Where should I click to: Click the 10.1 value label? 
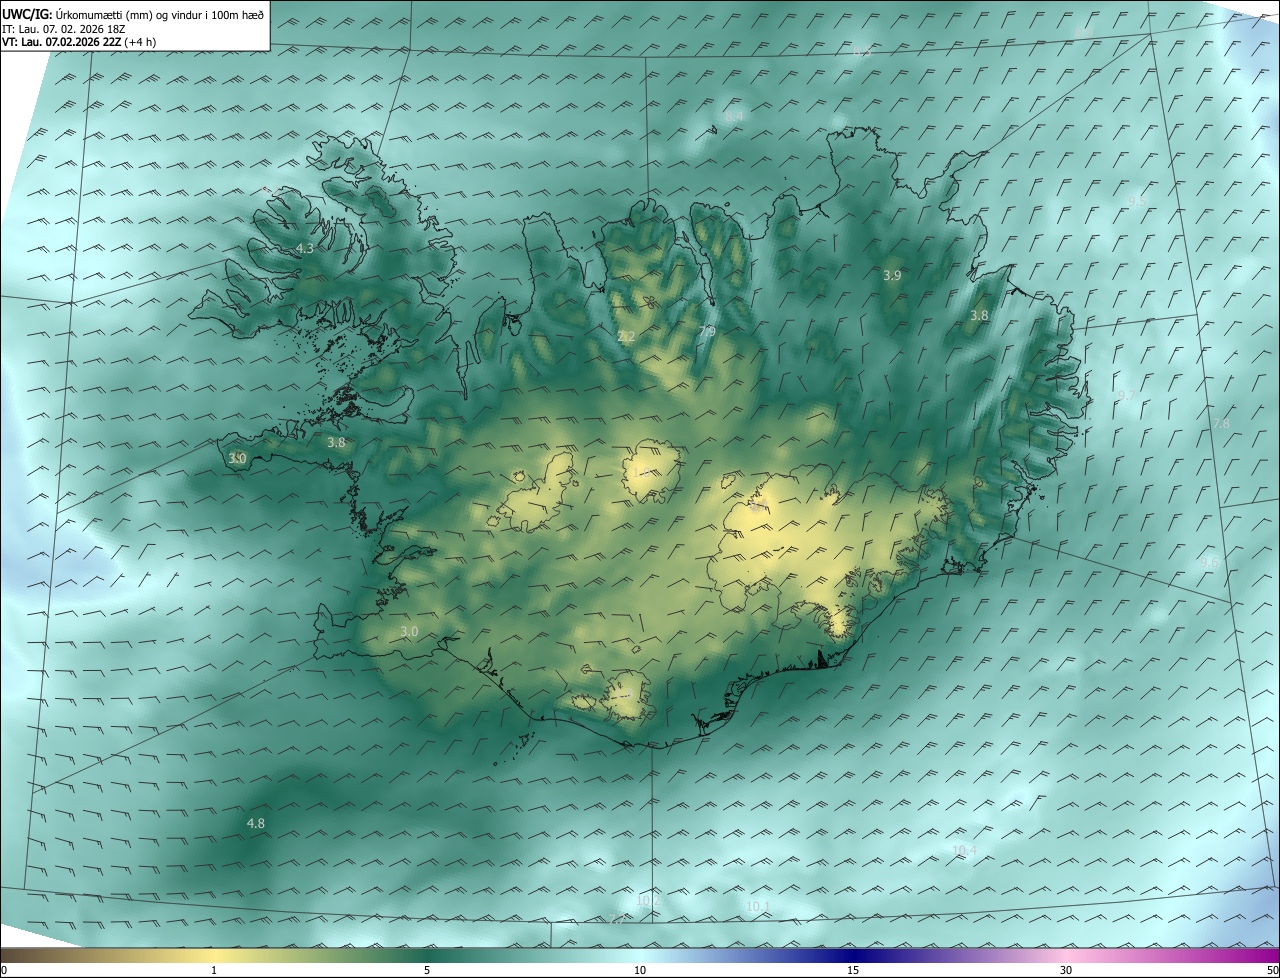pos(758,906)
